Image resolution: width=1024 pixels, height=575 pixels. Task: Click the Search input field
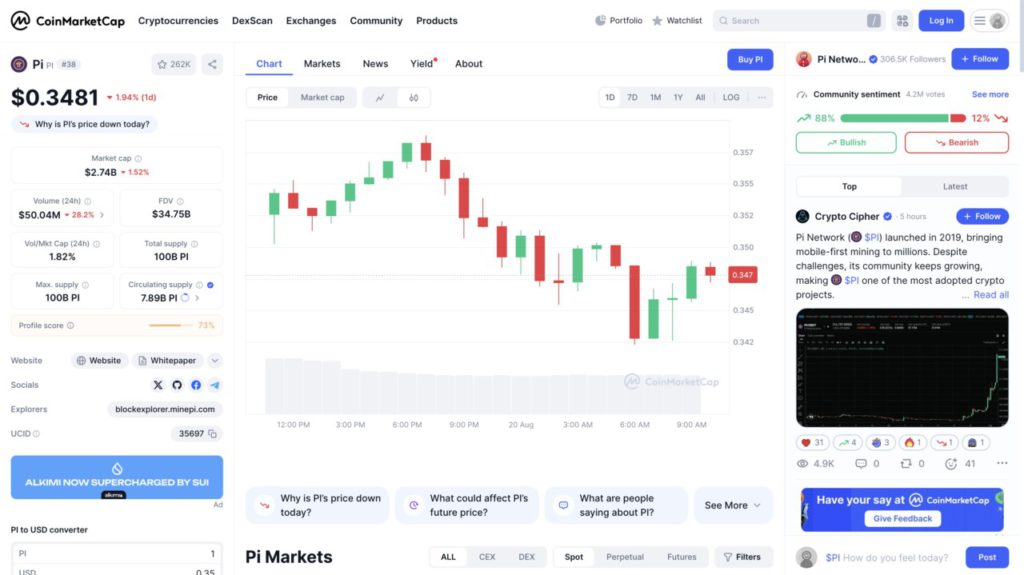tap(797, 20)
